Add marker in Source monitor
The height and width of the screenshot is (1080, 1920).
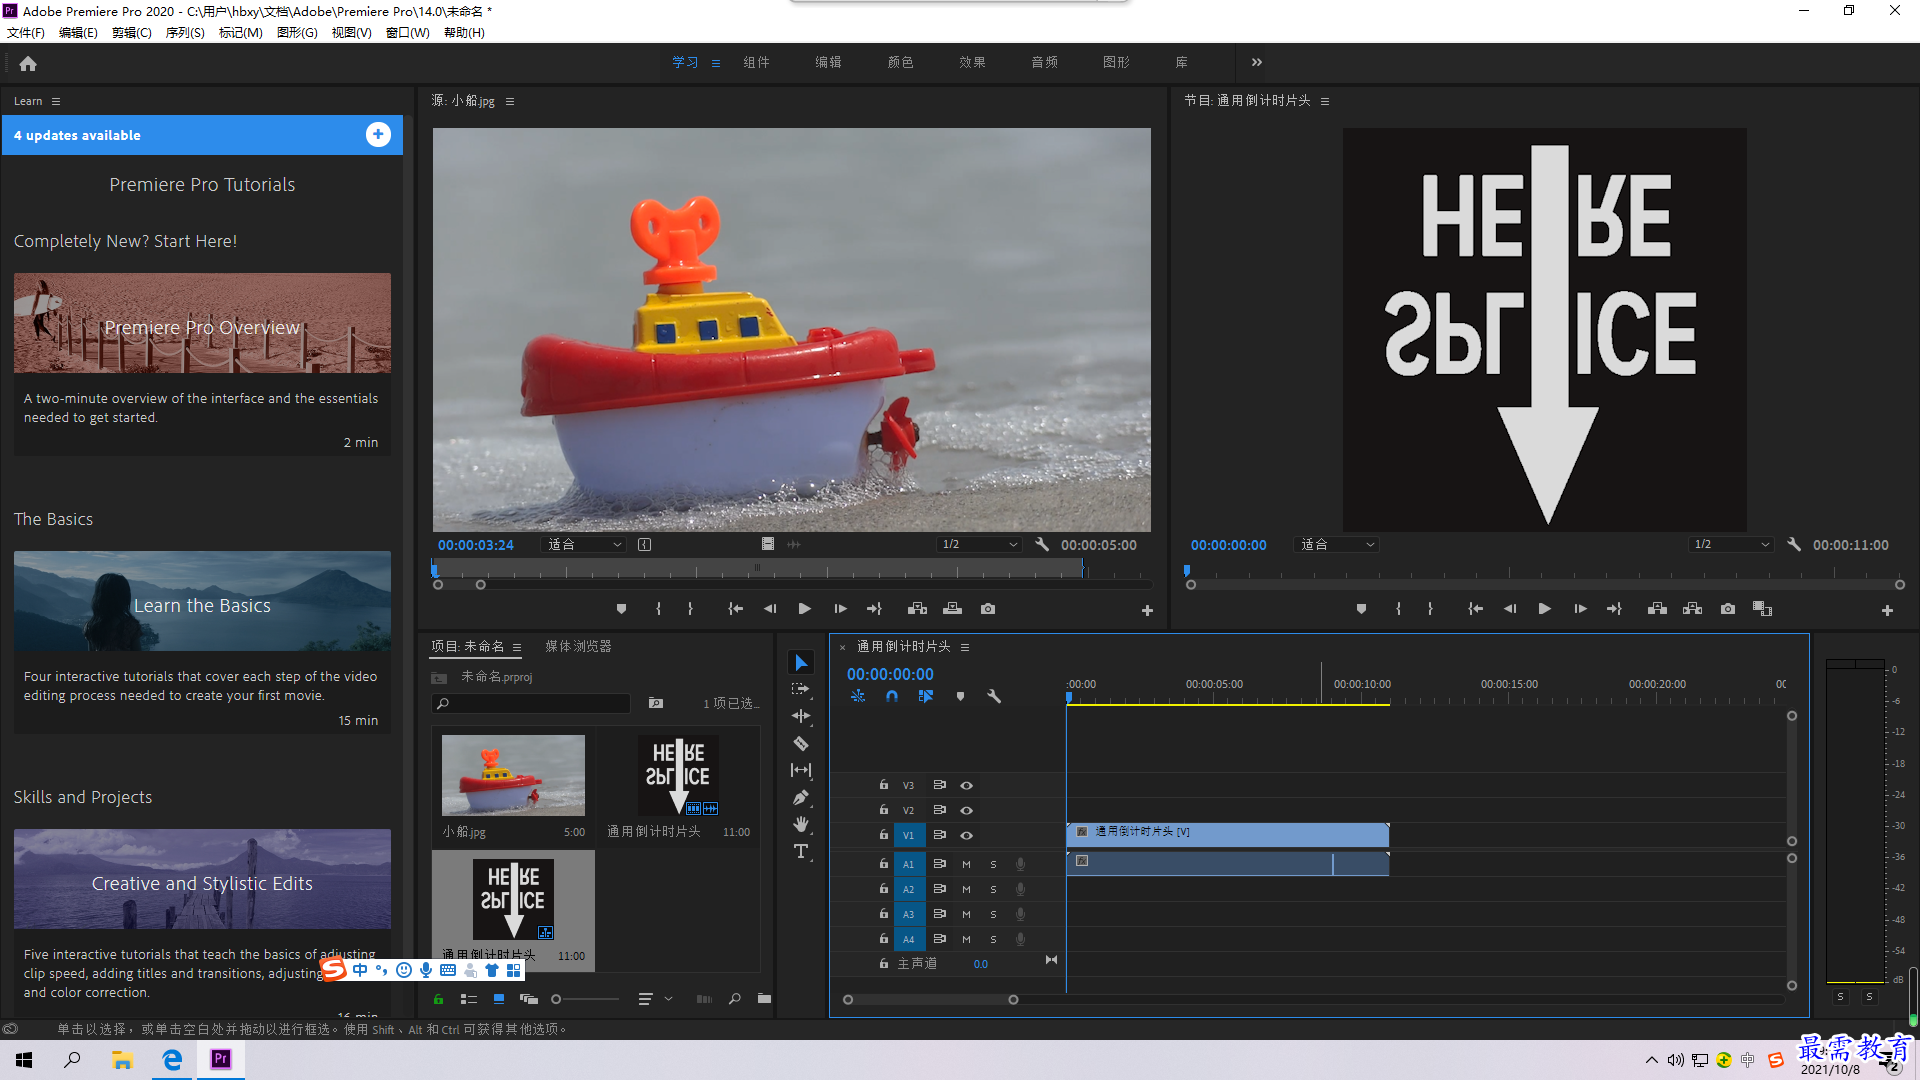click(621, 609)
